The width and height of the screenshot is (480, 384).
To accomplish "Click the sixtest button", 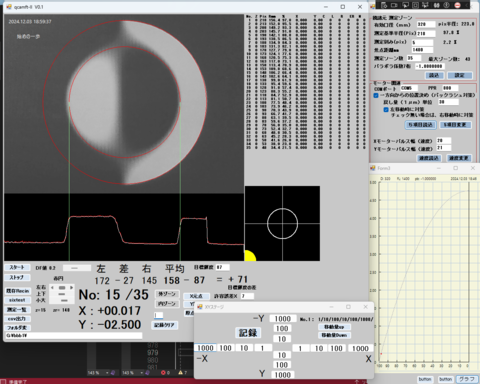I will tap(17, 300).
